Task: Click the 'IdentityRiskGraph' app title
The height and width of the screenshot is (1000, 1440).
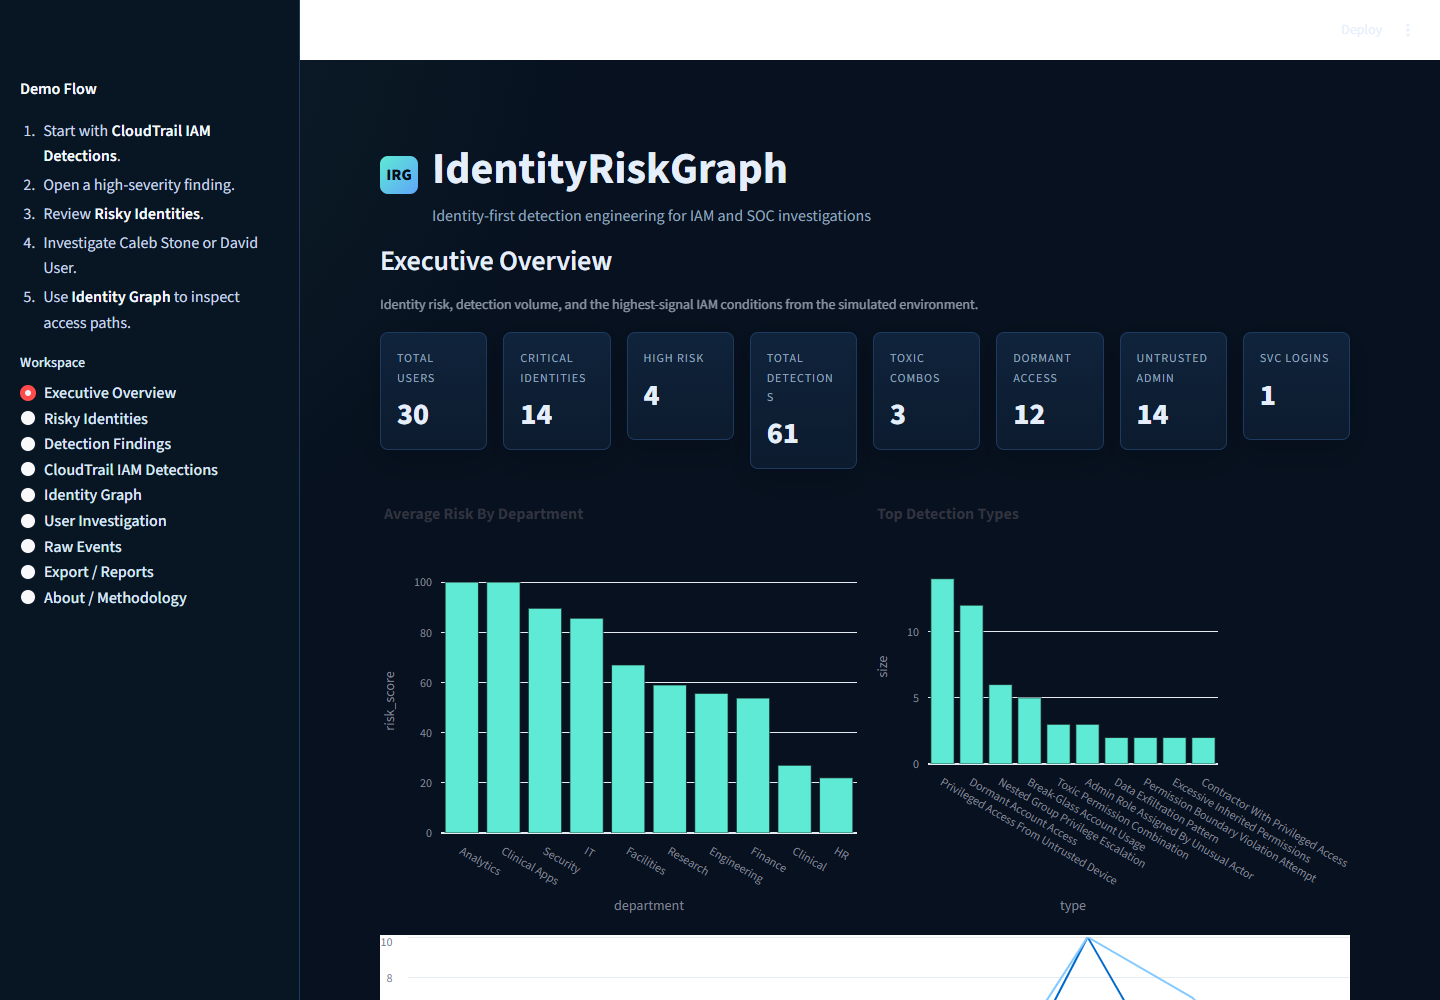Action: (610, 169)
